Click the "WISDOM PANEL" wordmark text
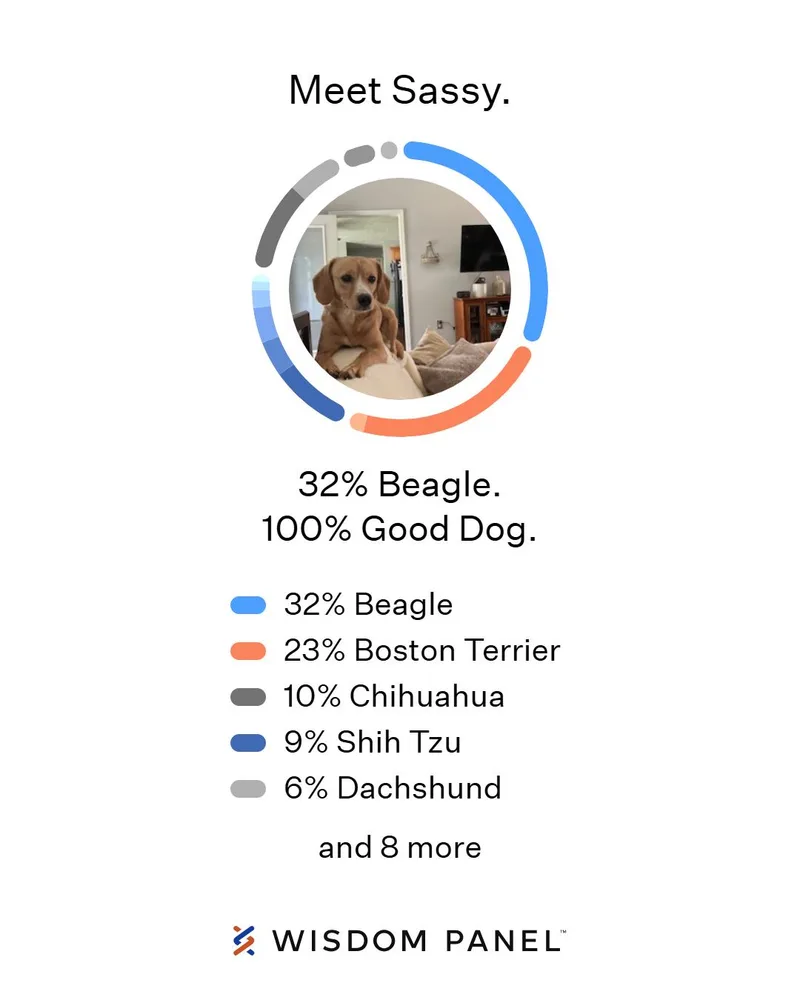The image size is (800, 1000). 418,941
